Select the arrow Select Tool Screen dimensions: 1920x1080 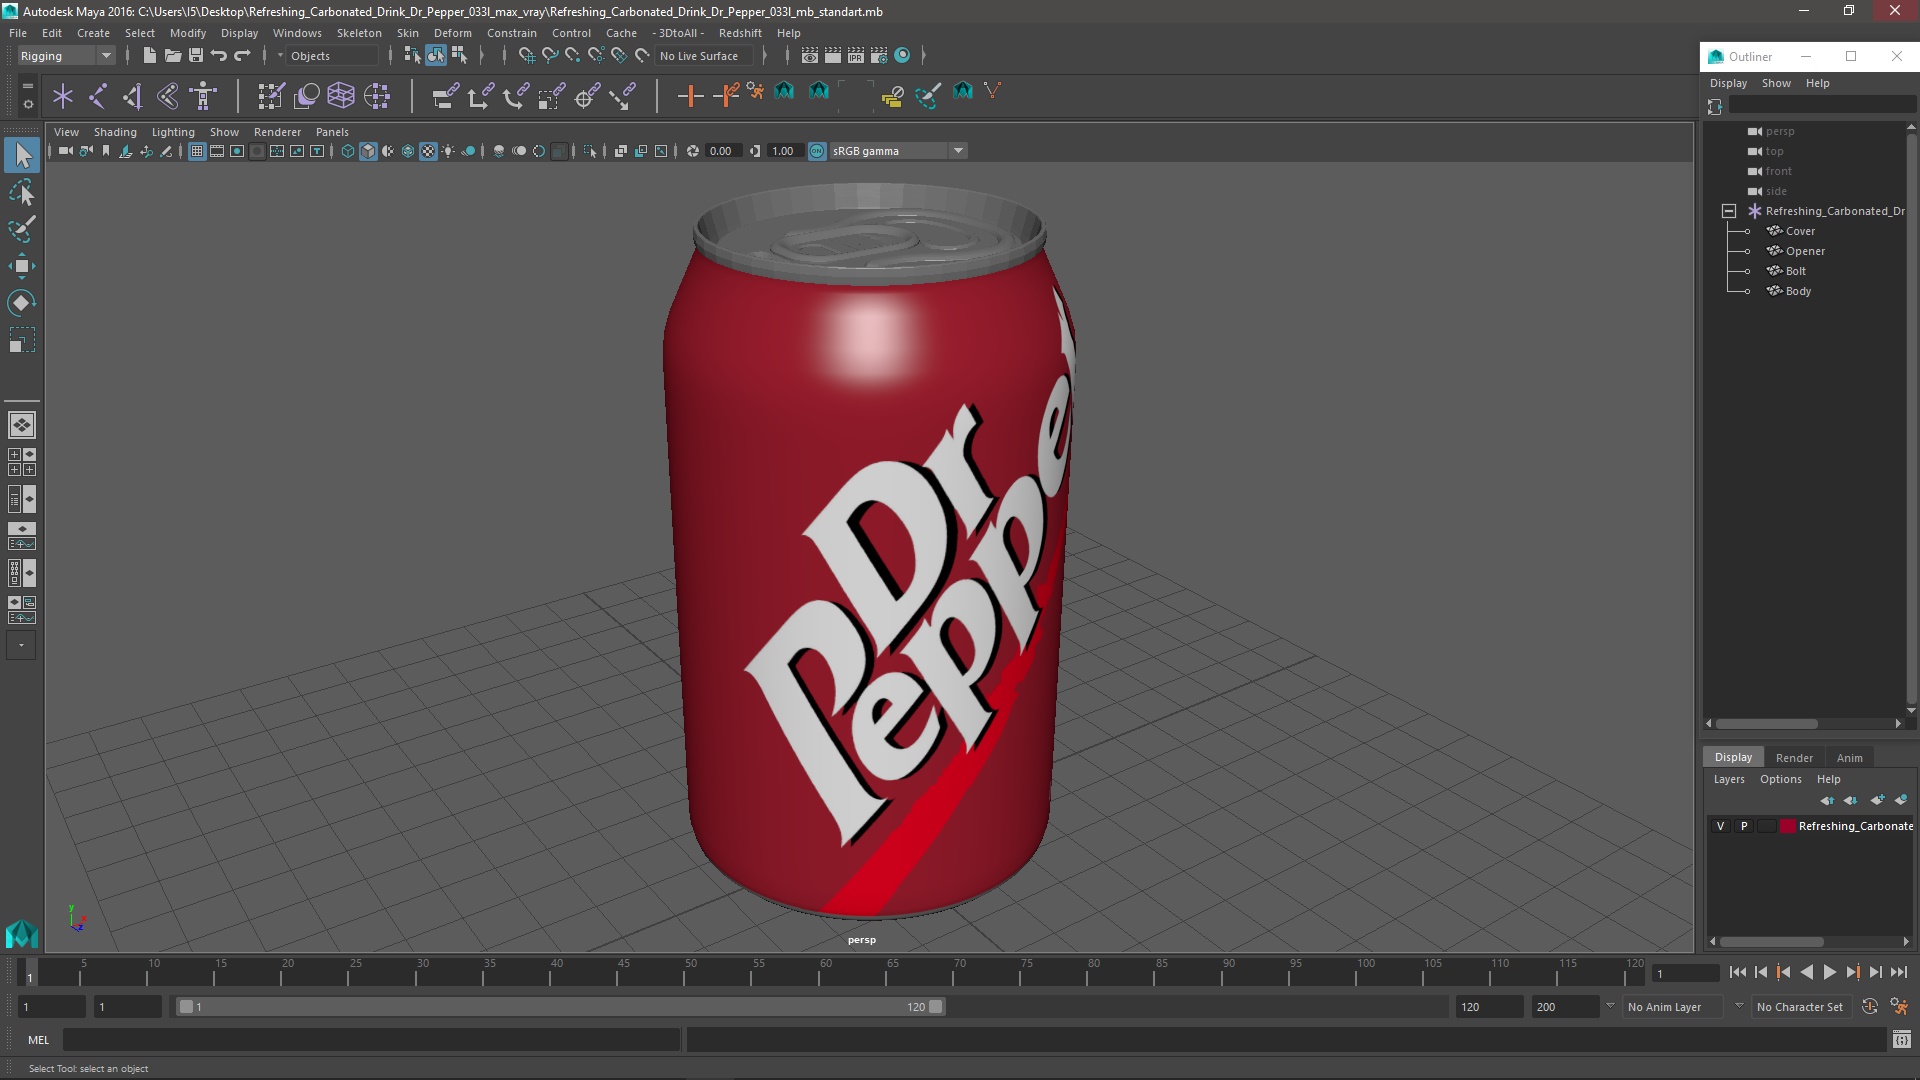(x=22, y=155)
